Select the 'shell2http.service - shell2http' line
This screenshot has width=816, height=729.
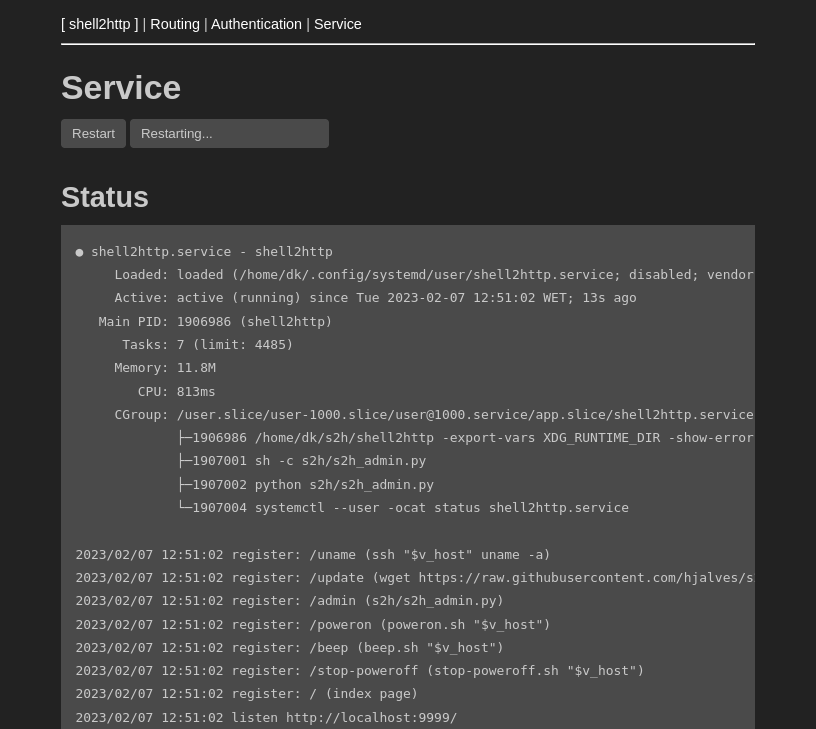(x=212, y=252)
